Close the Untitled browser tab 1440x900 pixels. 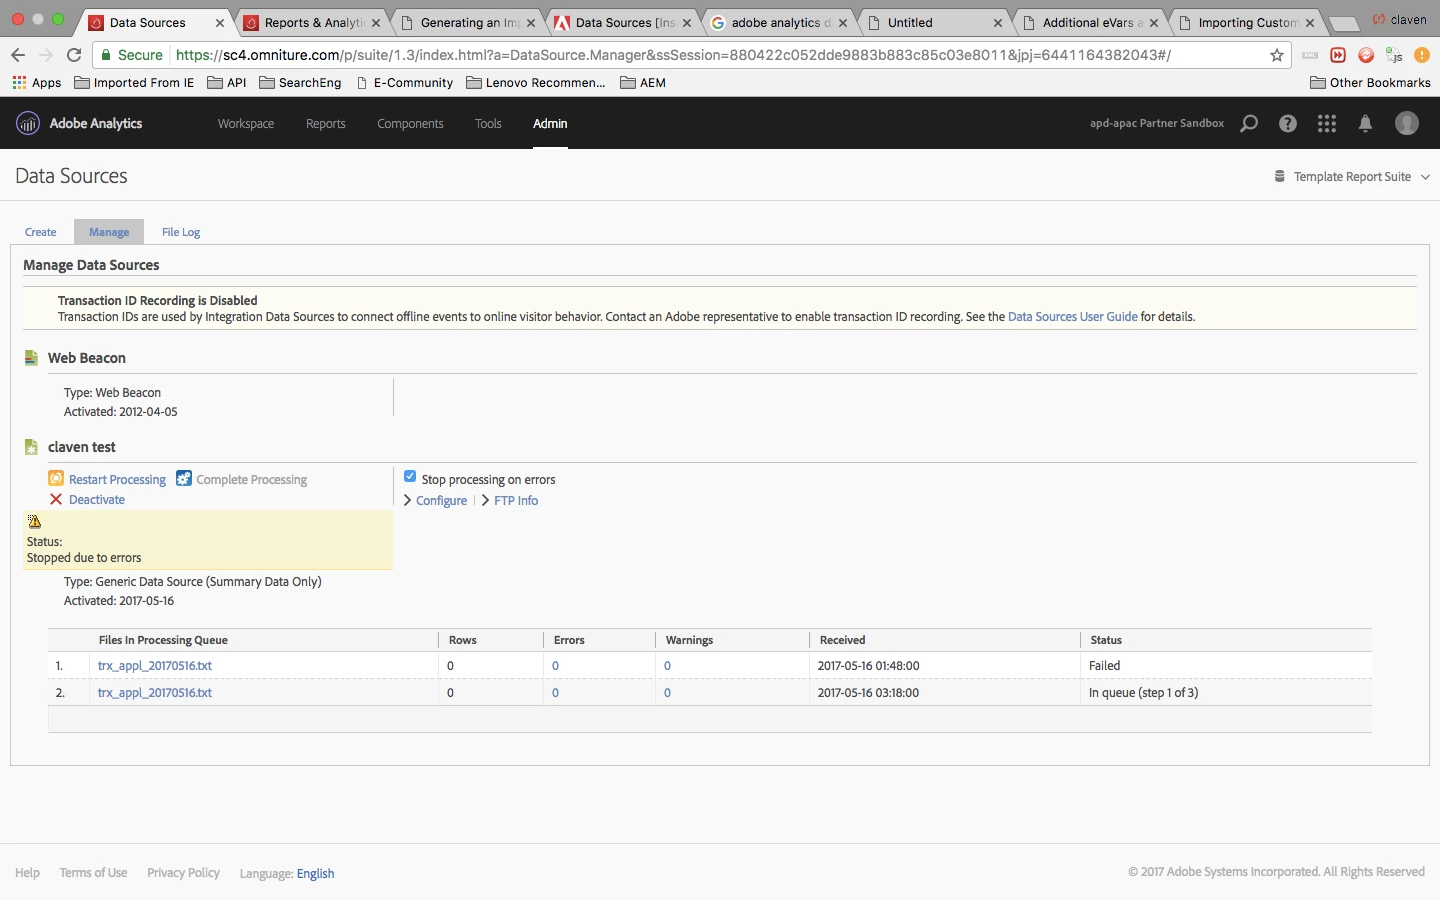997,23
